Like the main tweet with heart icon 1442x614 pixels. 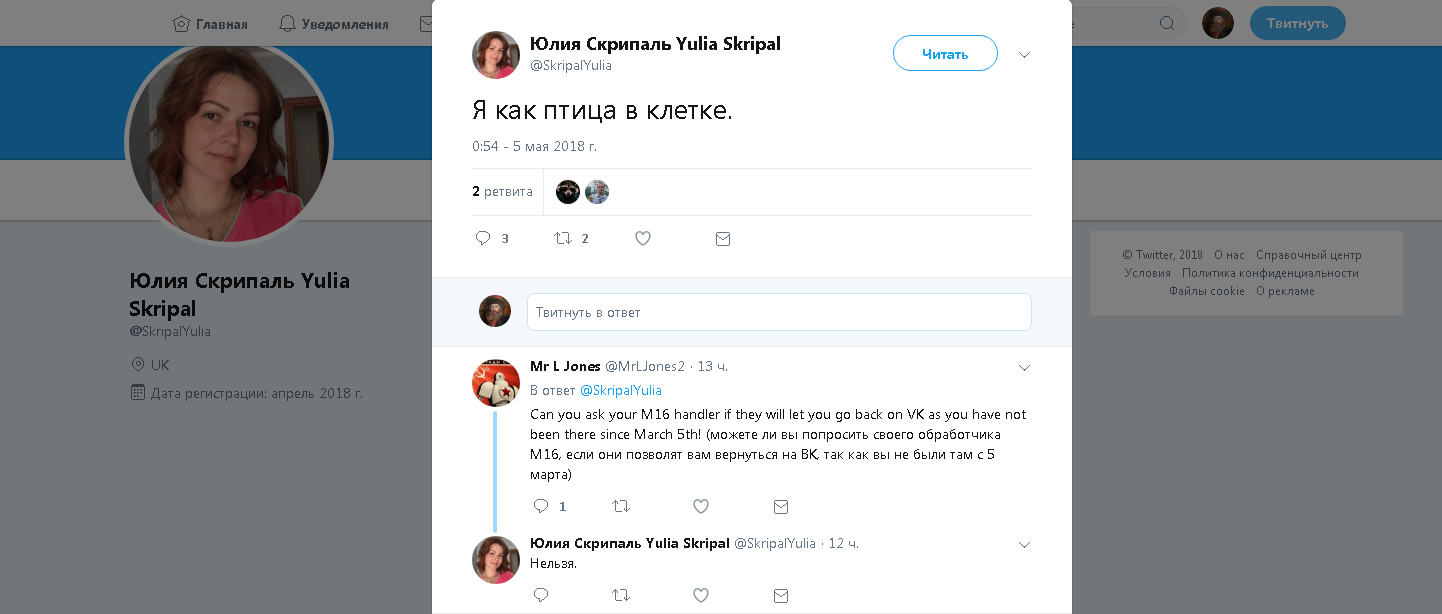point(643,239)
